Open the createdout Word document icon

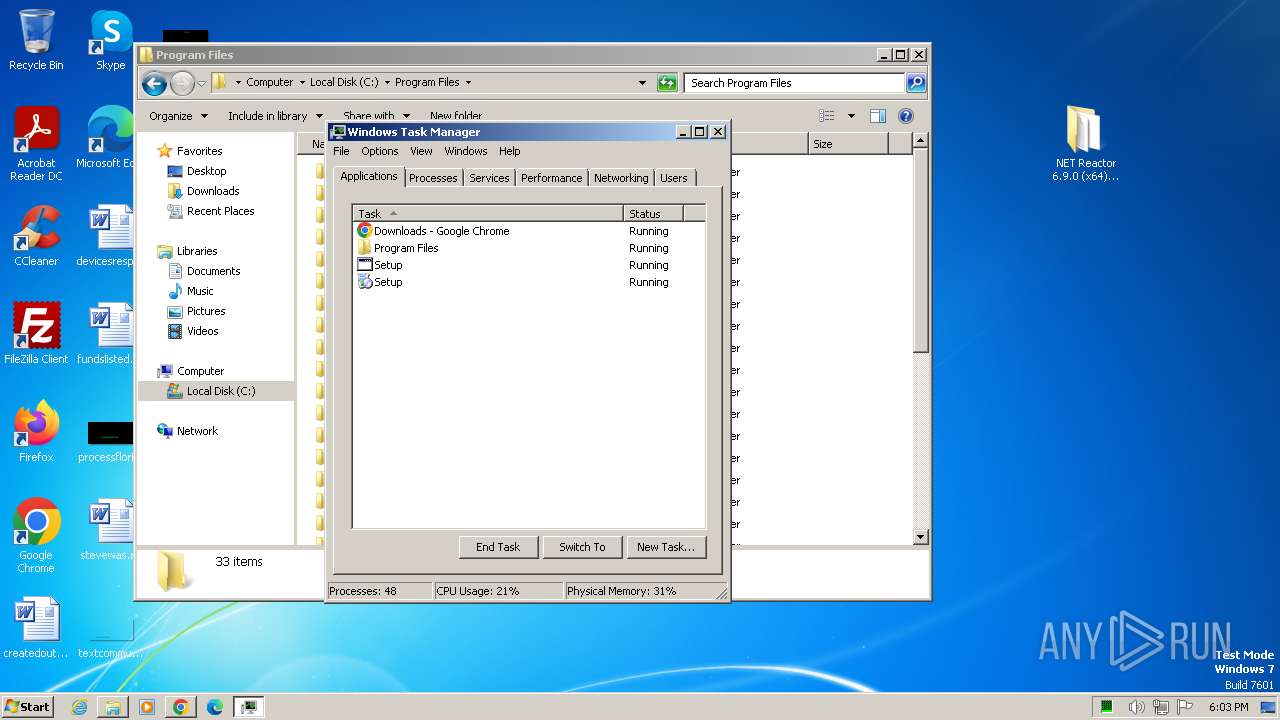pyautogui.click(x=36, y=628)
